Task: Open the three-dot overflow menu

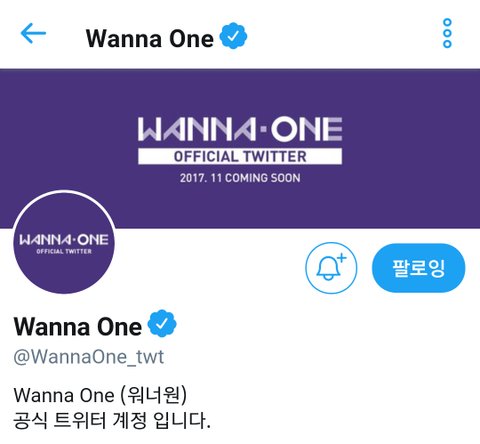Action: click(447, 33)
